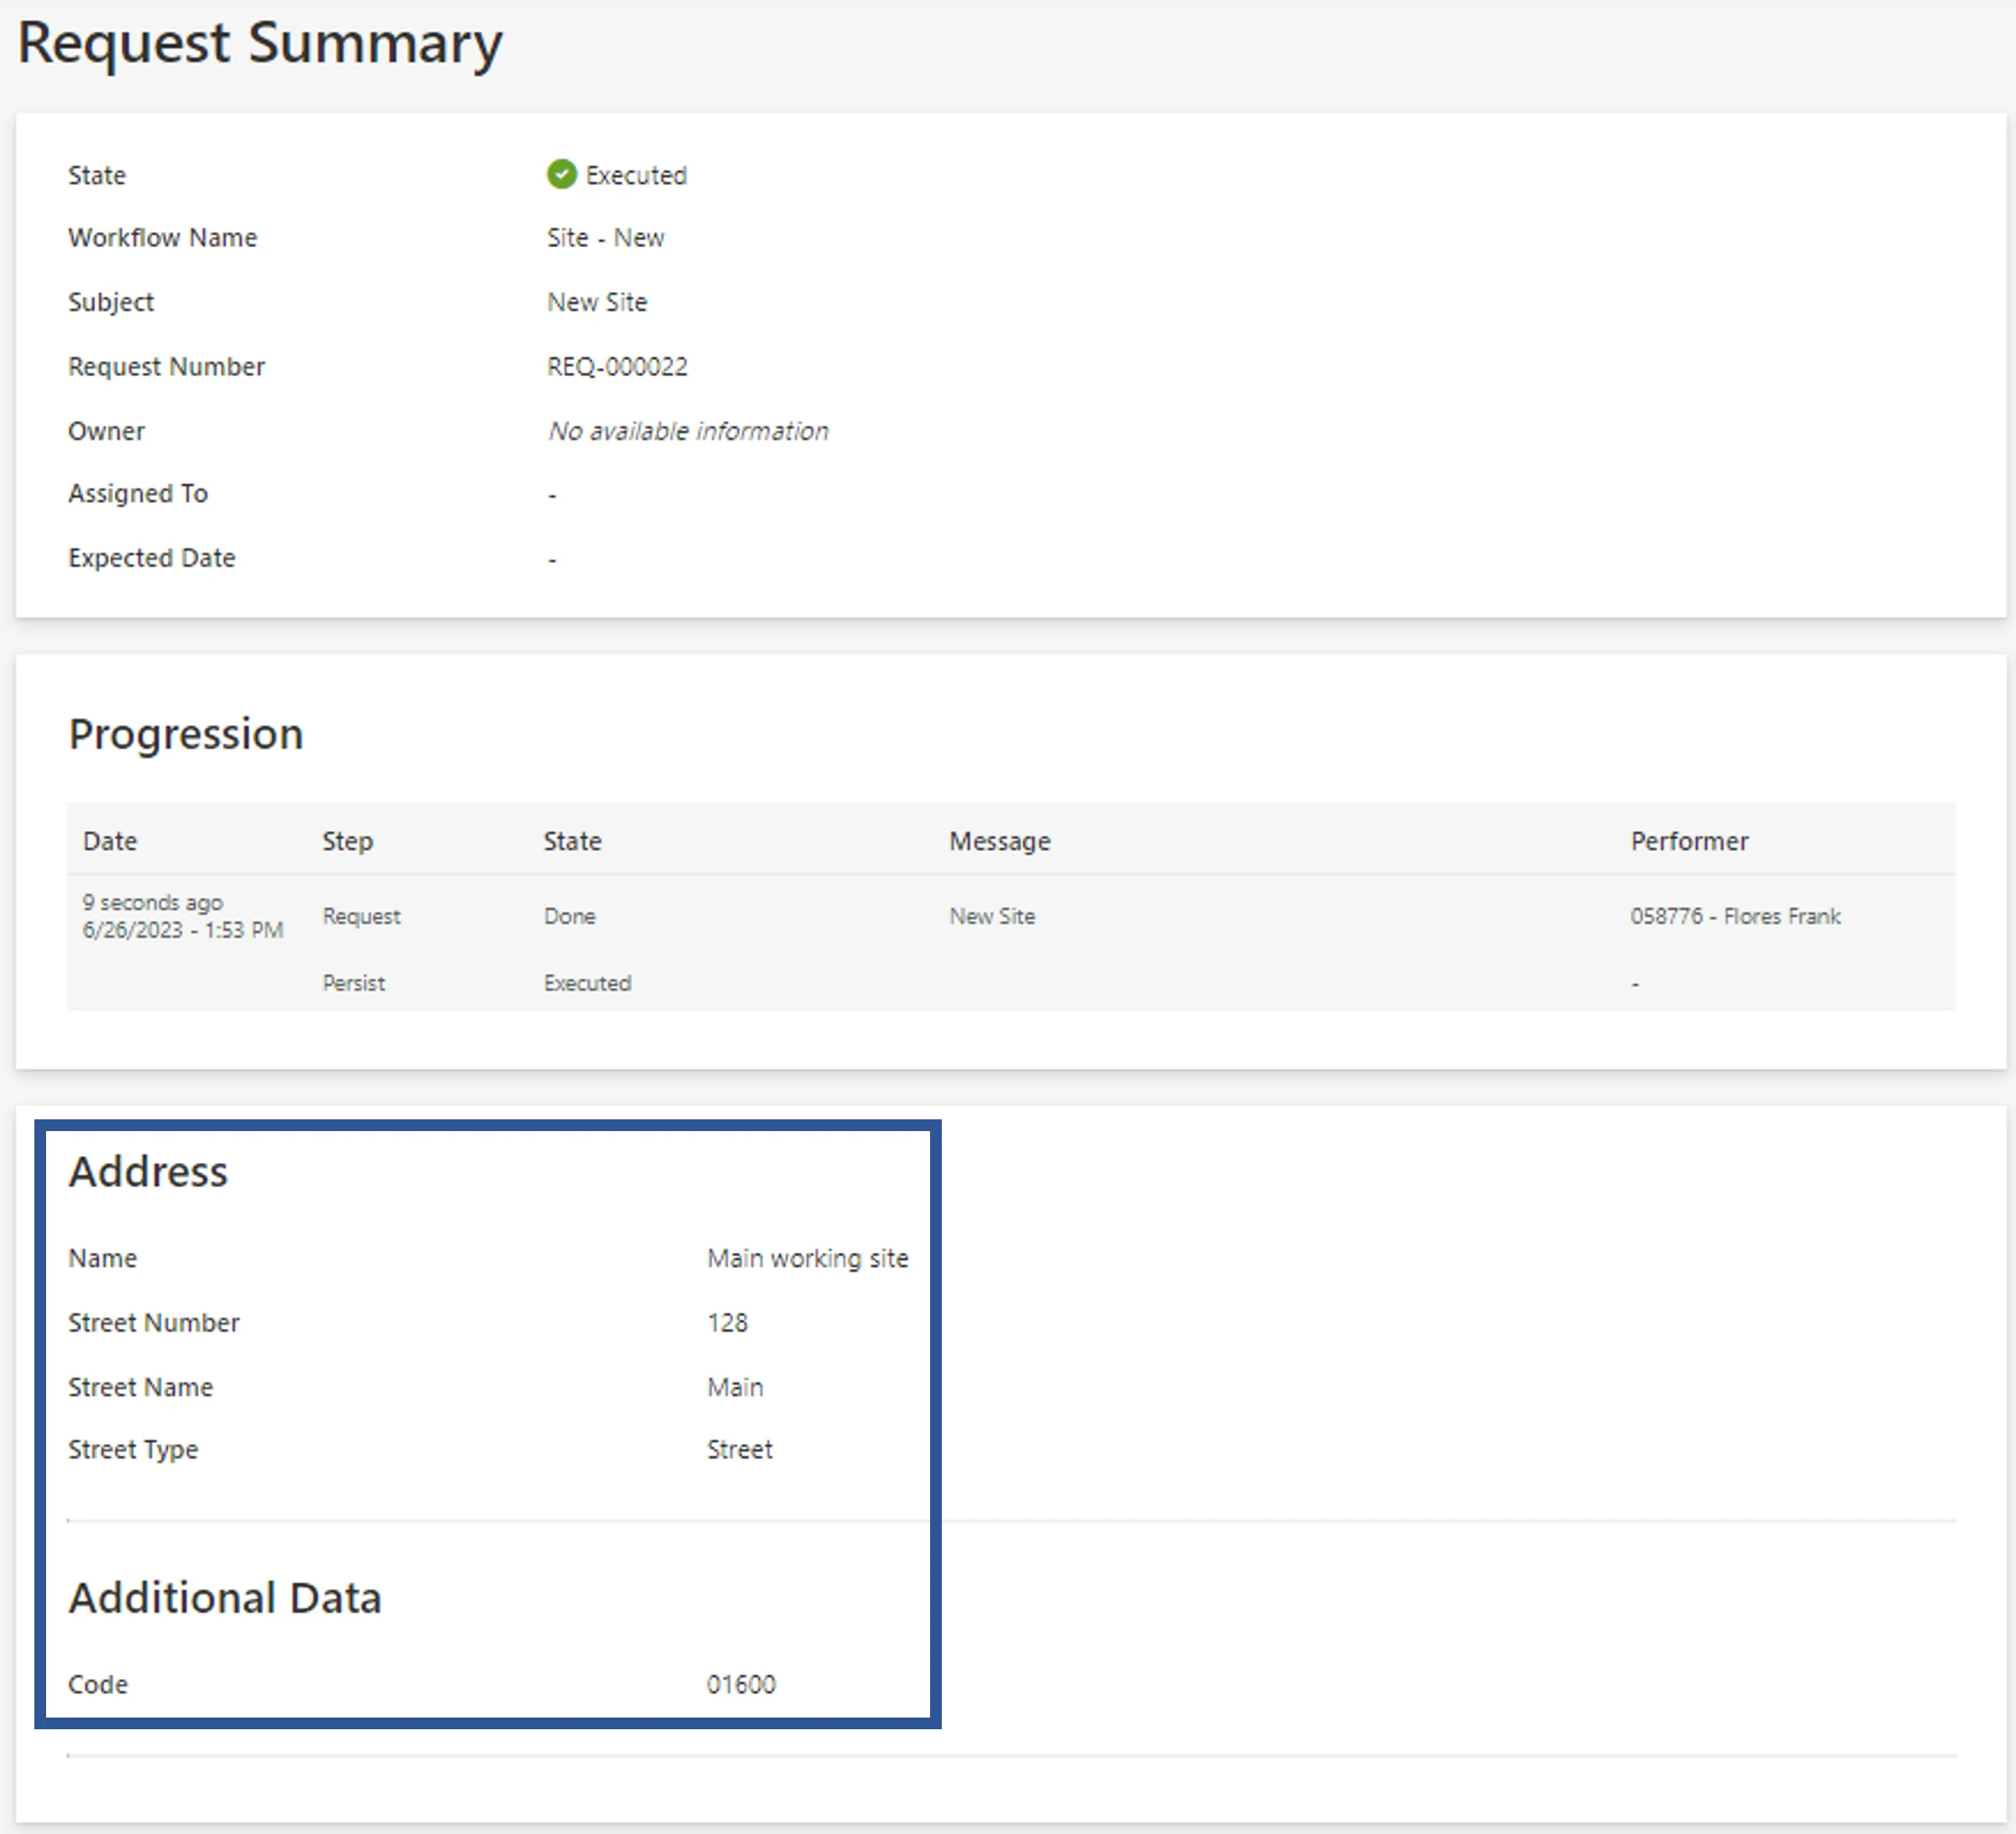The height and width of the screenshot is (1834, 2016).
Task: Click the 'Owner' label
Action: [x=106, y=431]
